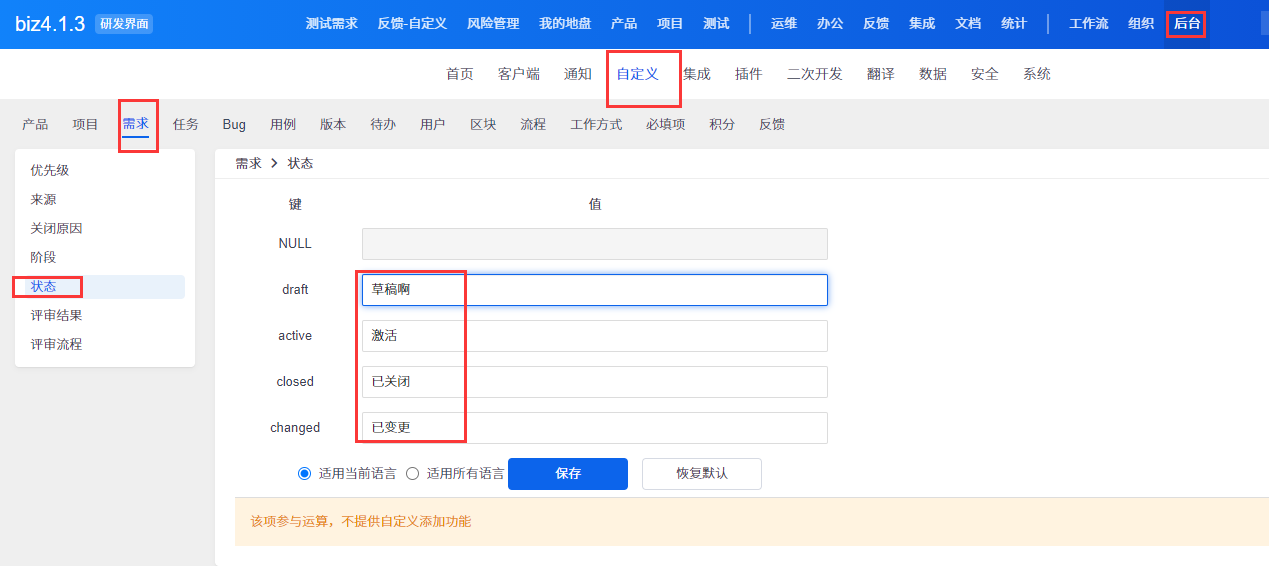The image size is (1269, 566).
Task: Open 优先级 in the sidebar list
Action: pyautogui.click(x=50, y=171)
